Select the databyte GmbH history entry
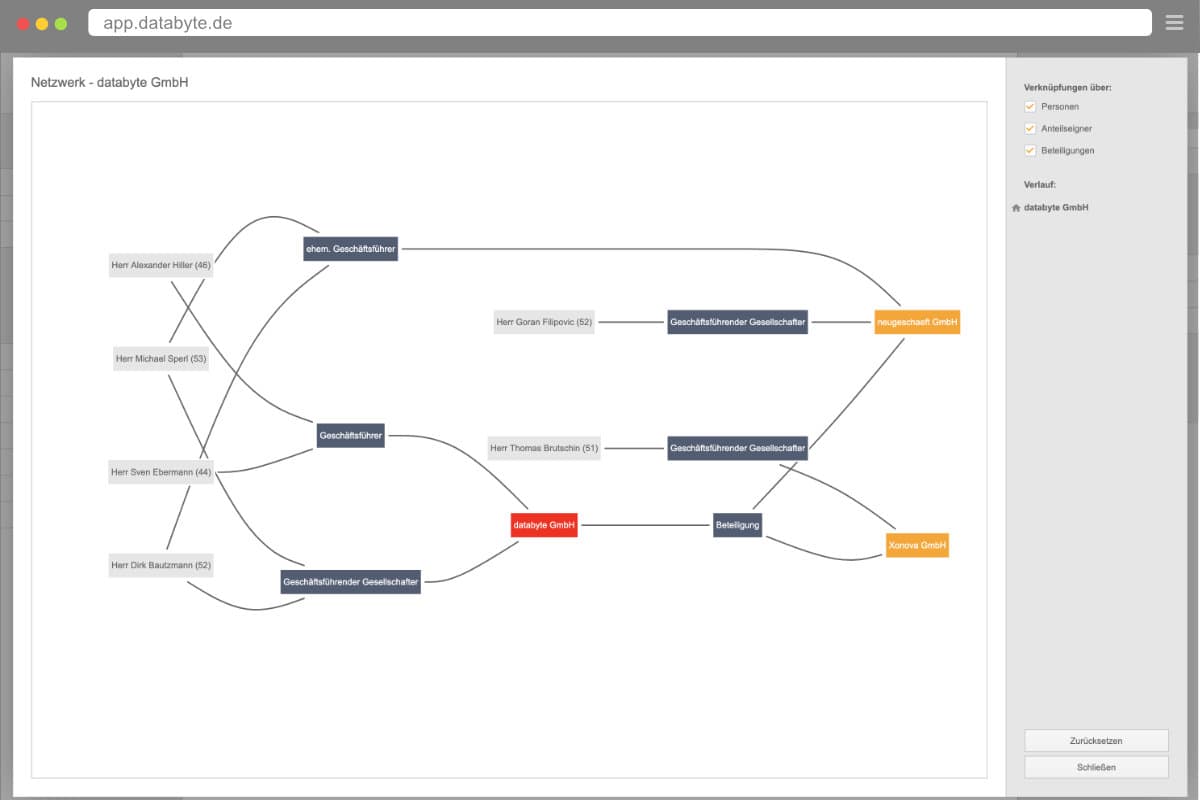The image size is (1200, 800). pos(1056,208)
